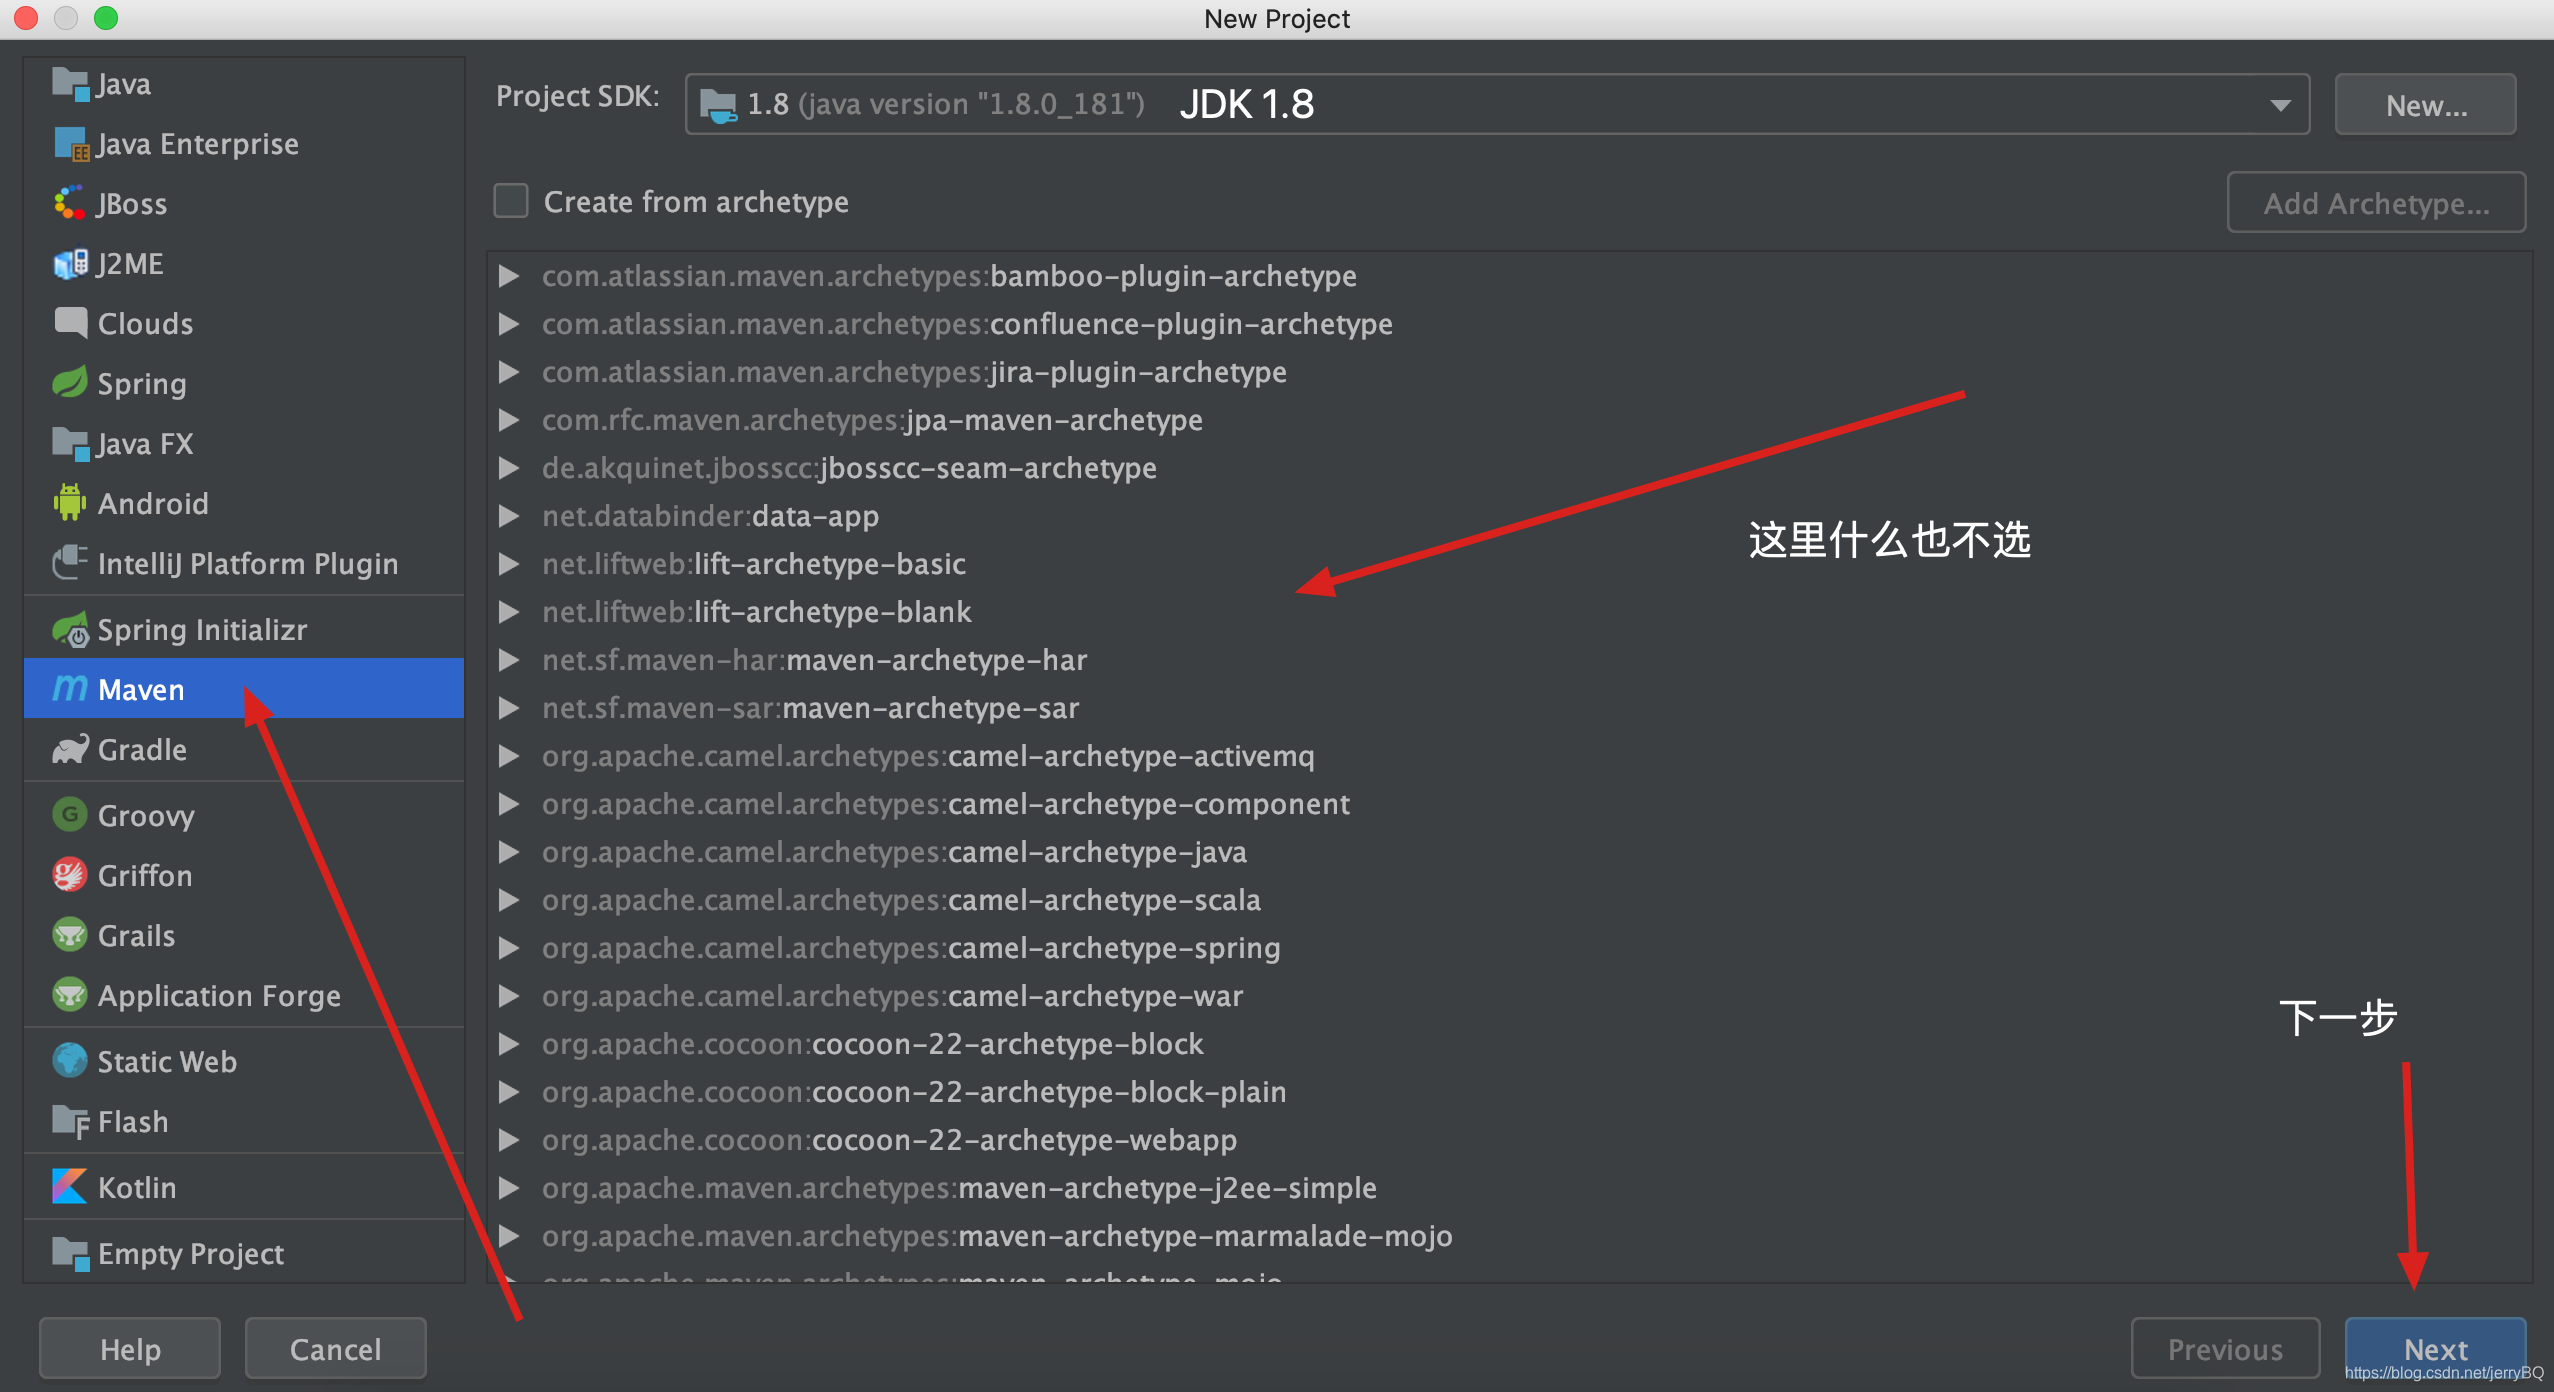Click the Spring Initializr icon
The height and width of the screenshot is (1392, 2554).
pyautogui.click(x=70, y=629)
